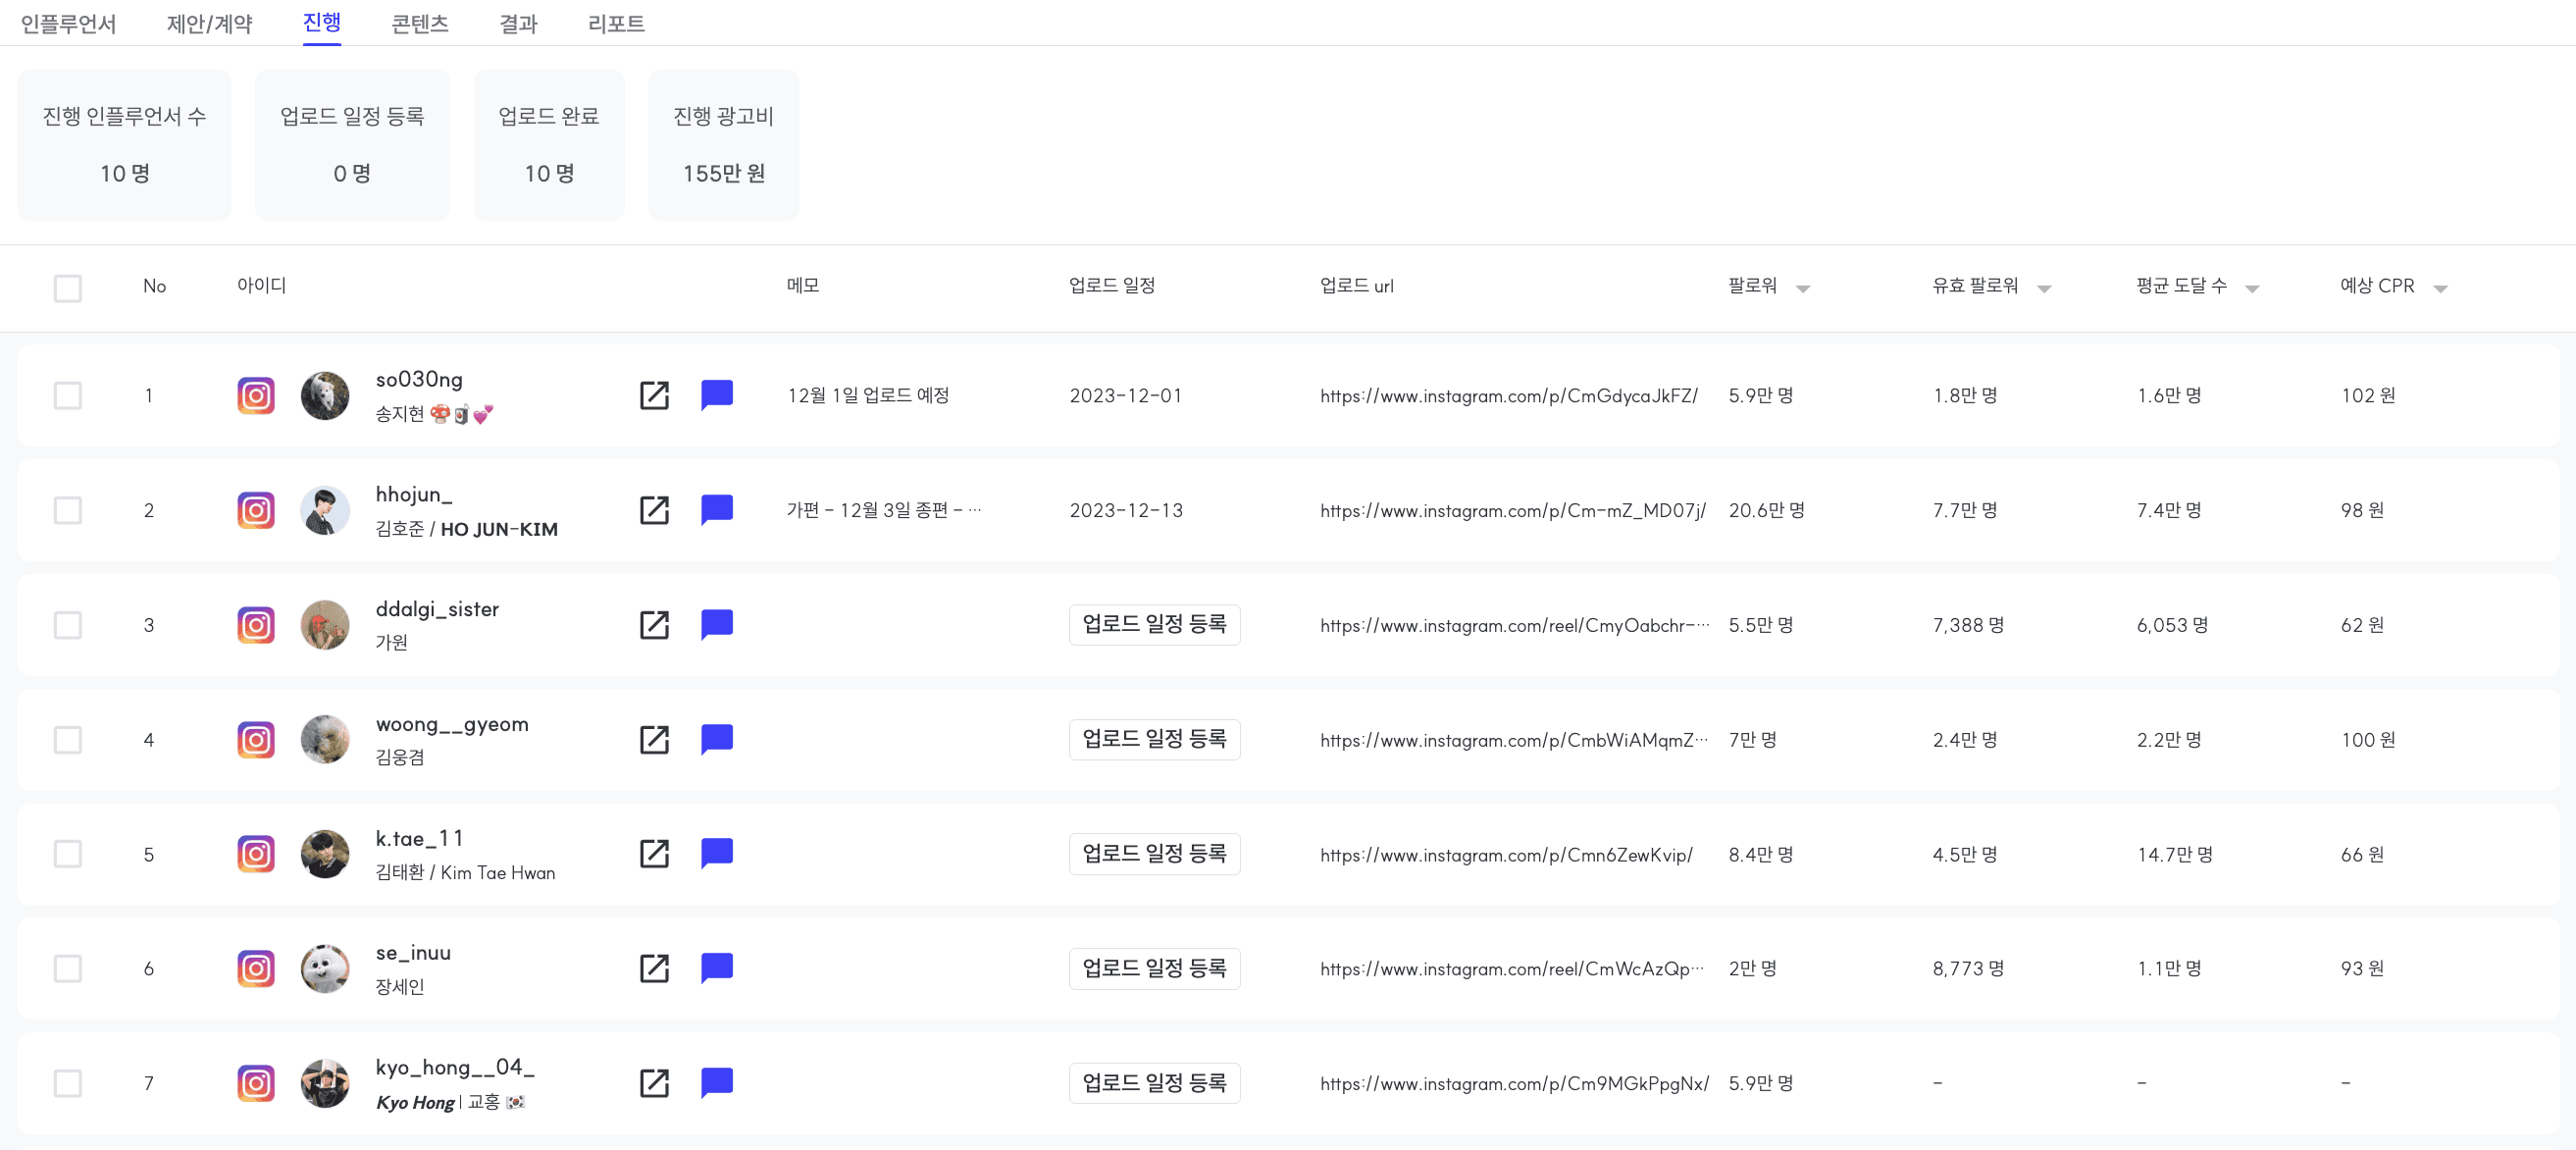Toggle the select-all checkbox in table header
The image size is (2576, 1150).
pyautogui.click(x=68, y=288)
